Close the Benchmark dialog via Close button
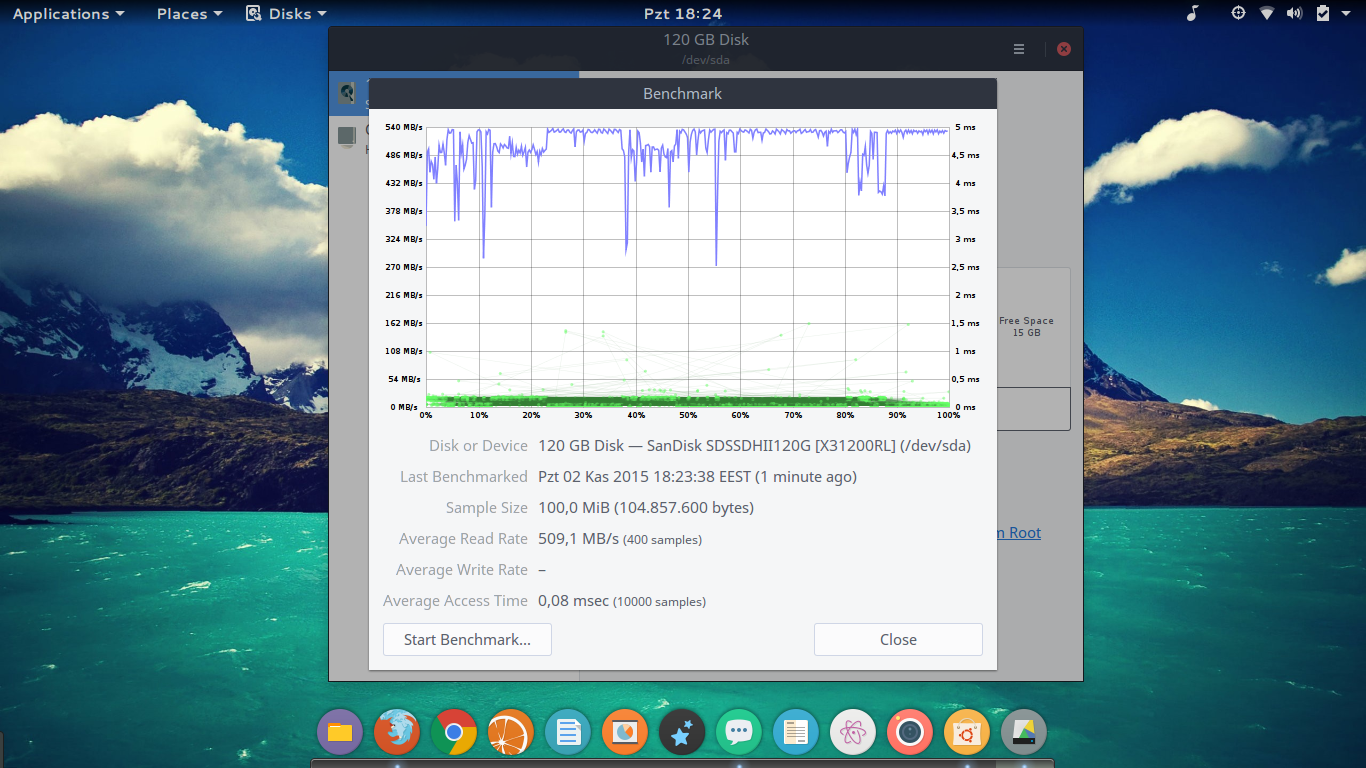The image size is (1366, 768). 898,640
